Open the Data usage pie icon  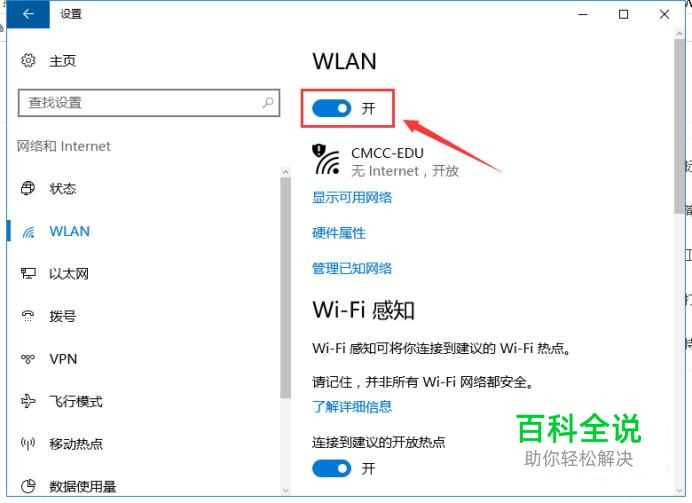point(28,486)
